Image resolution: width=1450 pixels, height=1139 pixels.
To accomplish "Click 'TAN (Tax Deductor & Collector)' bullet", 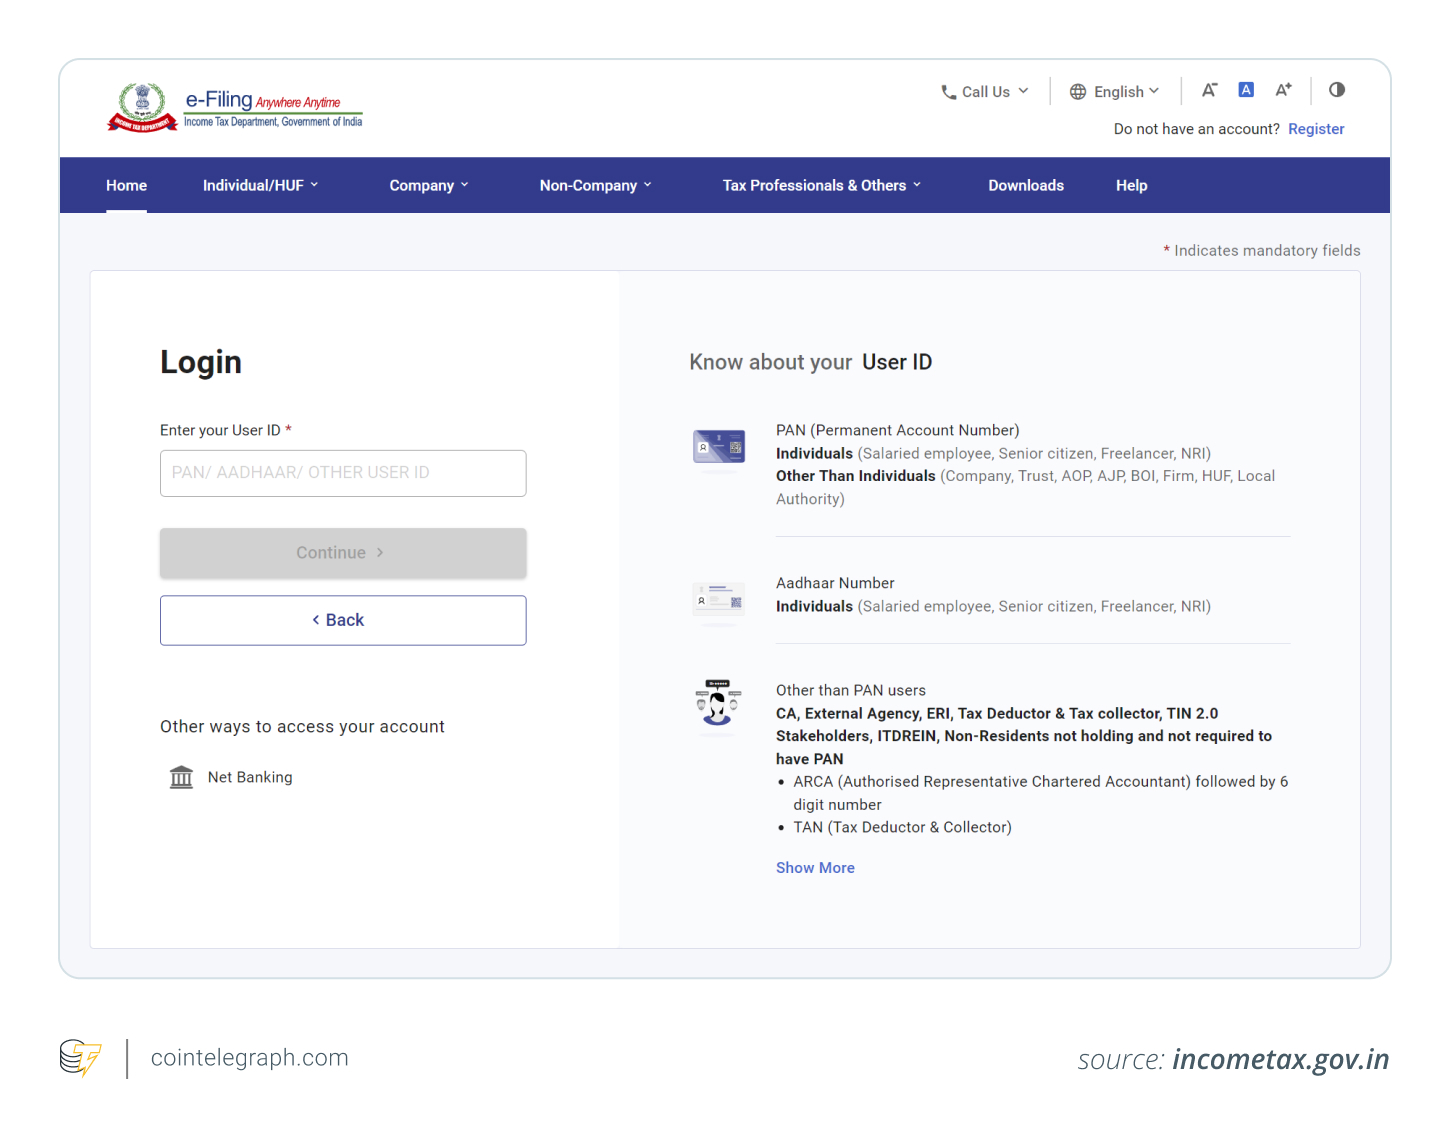I will point(902,827).
